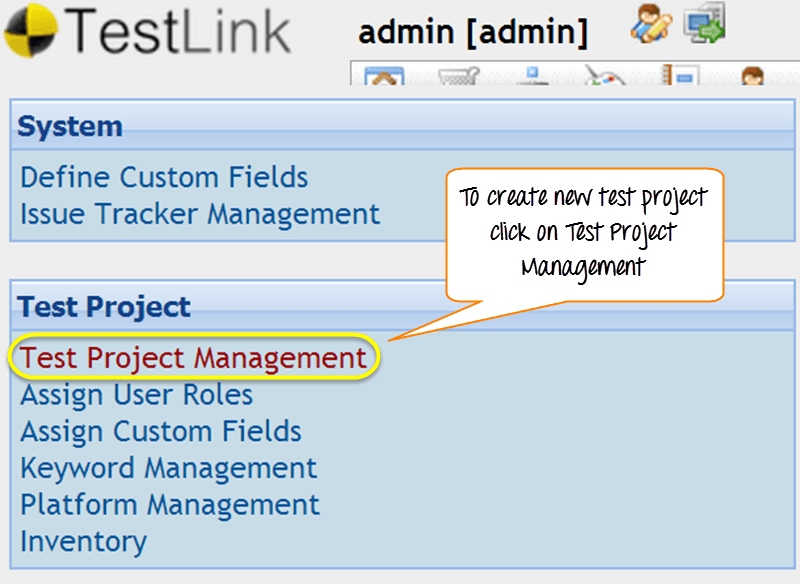Click the System section header
The height and width of the screenshot is (584, 800).
(x=70, y=127)
